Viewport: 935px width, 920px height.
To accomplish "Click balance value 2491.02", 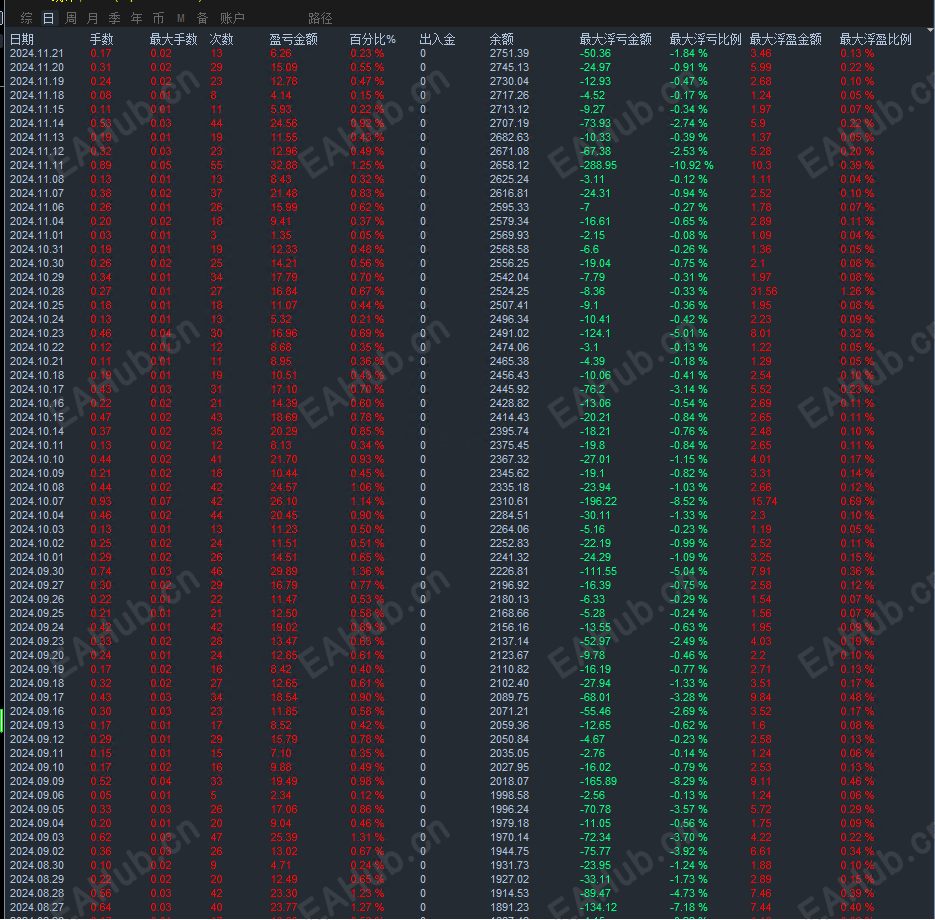I will 509,334.
